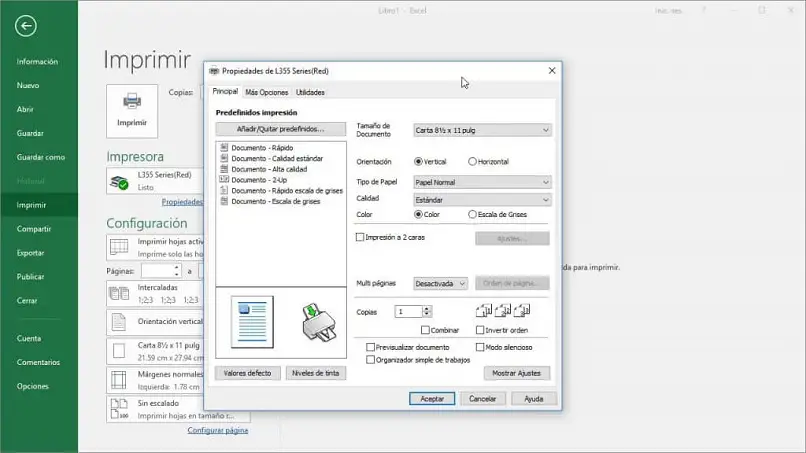Click the Propiedades link under printer

coord(182,202)
